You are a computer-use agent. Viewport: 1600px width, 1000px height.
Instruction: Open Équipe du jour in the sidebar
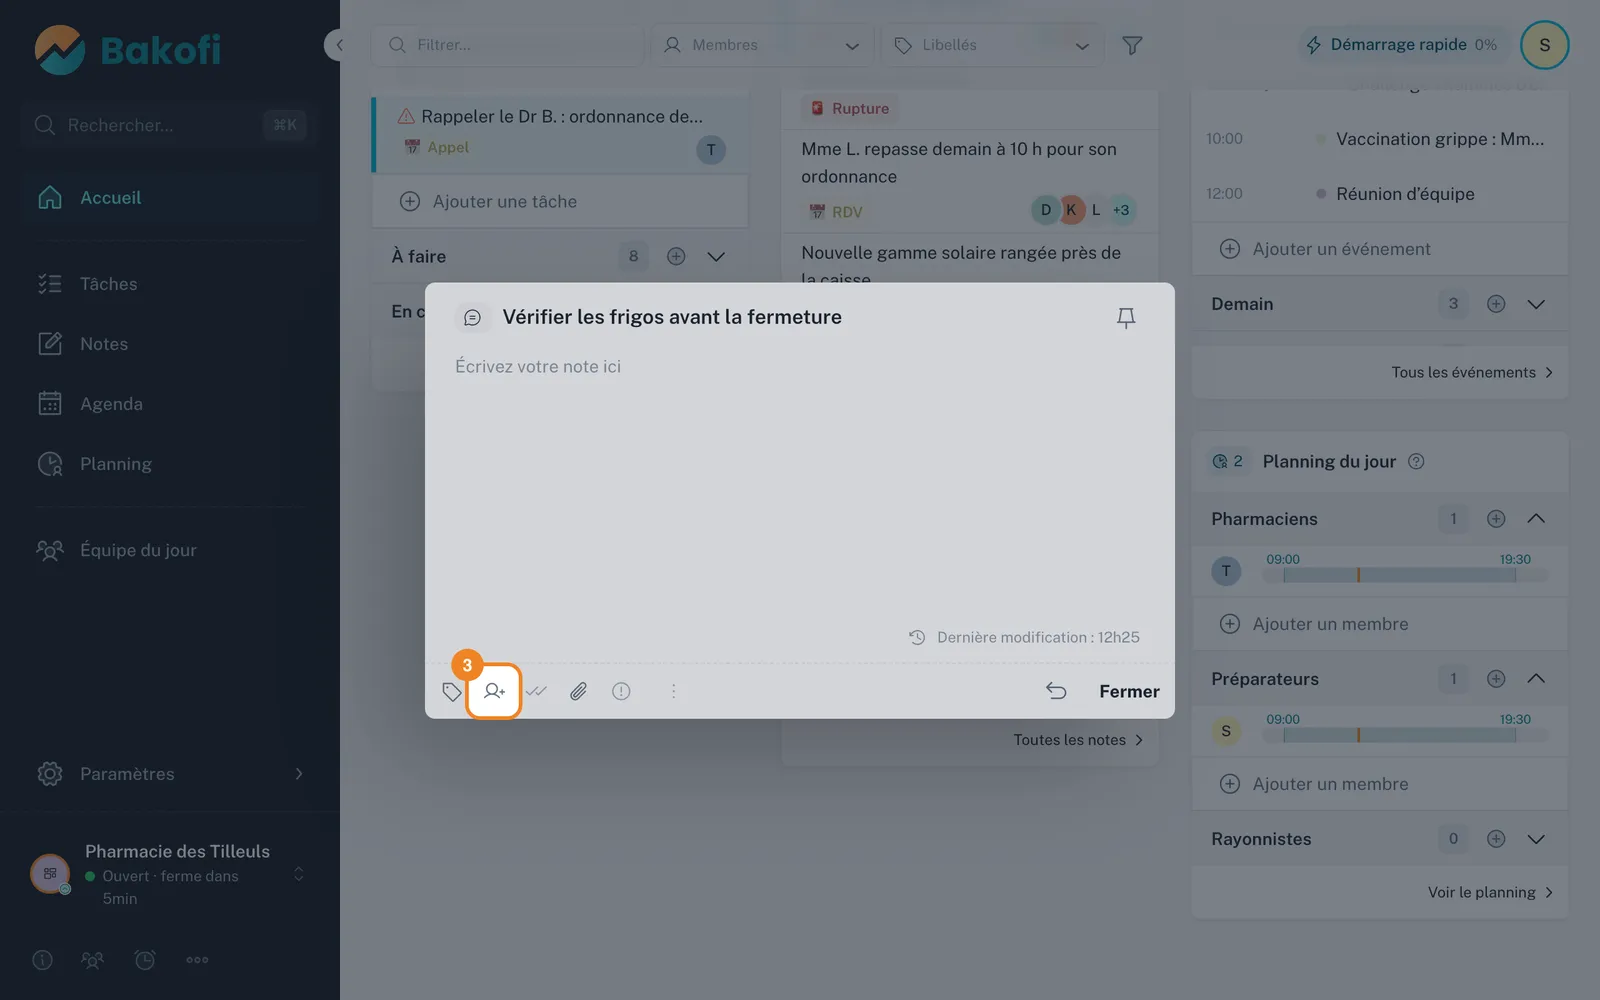(170, 550)
